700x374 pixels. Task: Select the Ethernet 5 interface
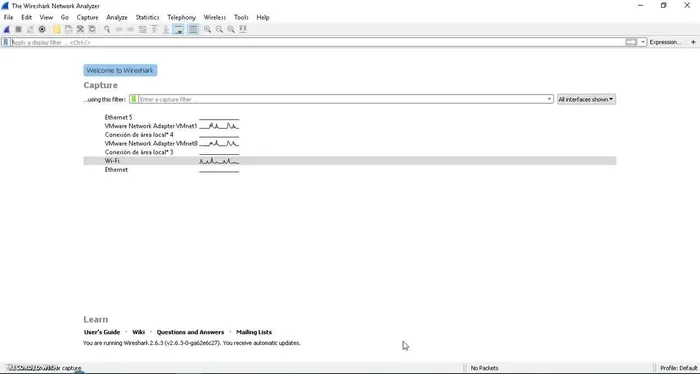coord(118,117)
